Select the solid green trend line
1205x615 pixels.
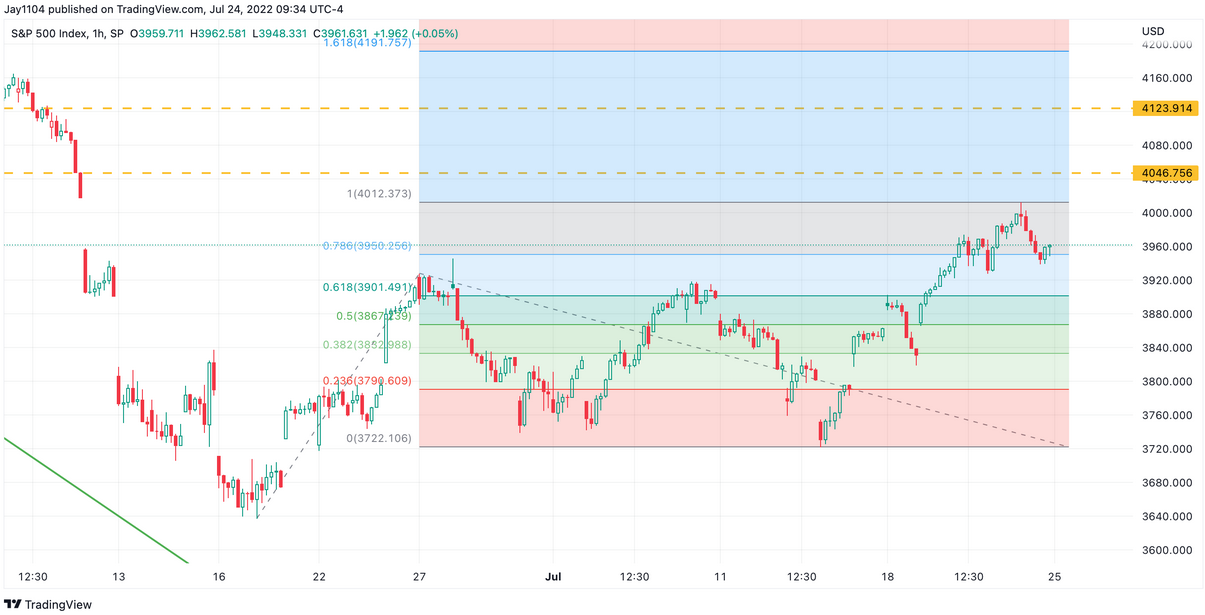(x=95, y=500)
